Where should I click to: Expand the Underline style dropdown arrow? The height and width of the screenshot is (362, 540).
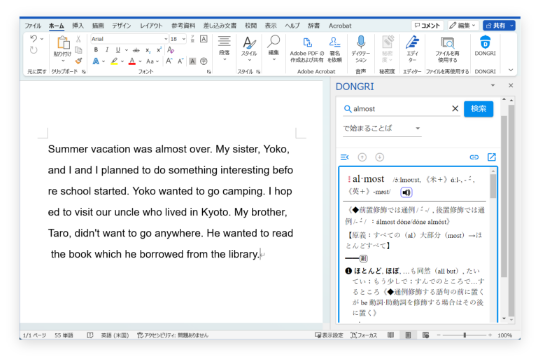[126, 50]
